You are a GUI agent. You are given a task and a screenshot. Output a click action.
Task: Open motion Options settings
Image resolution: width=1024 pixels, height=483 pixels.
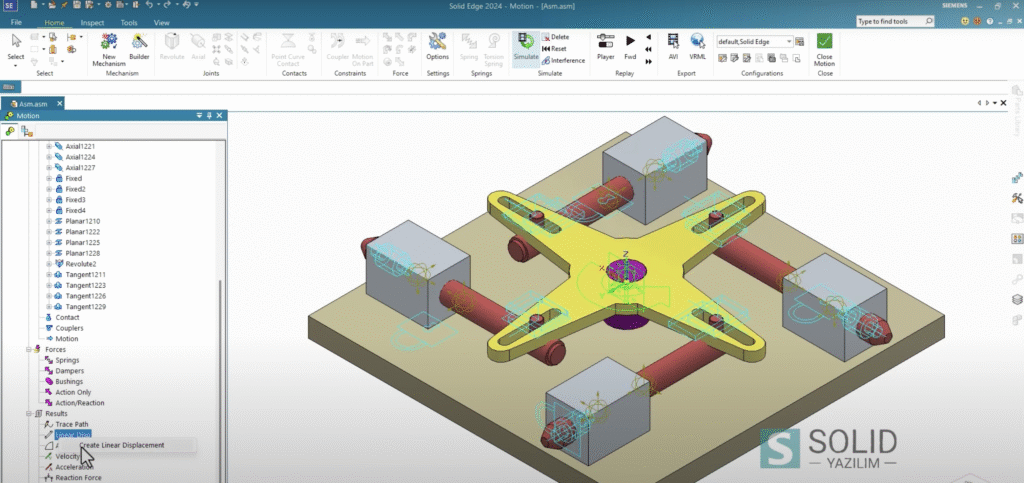click(x=438, y=48)
